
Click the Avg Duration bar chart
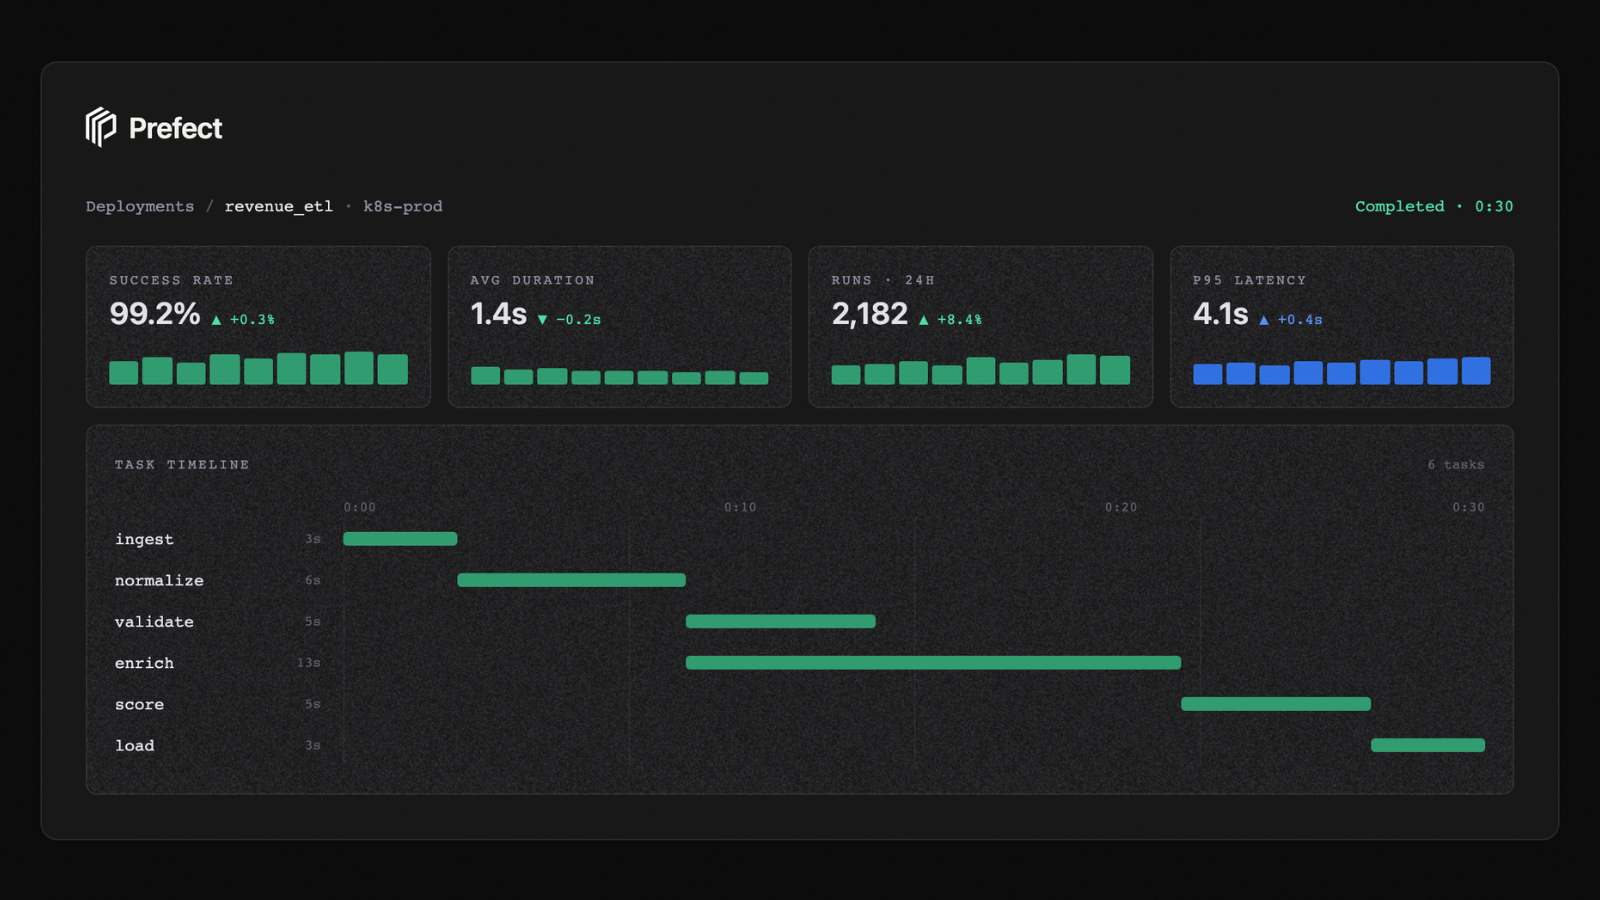coord(619,376)
